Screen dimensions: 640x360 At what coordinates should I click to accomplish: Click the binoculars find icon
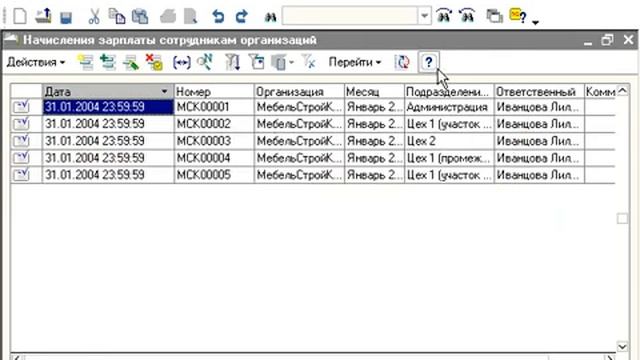[x=270, y=17]
